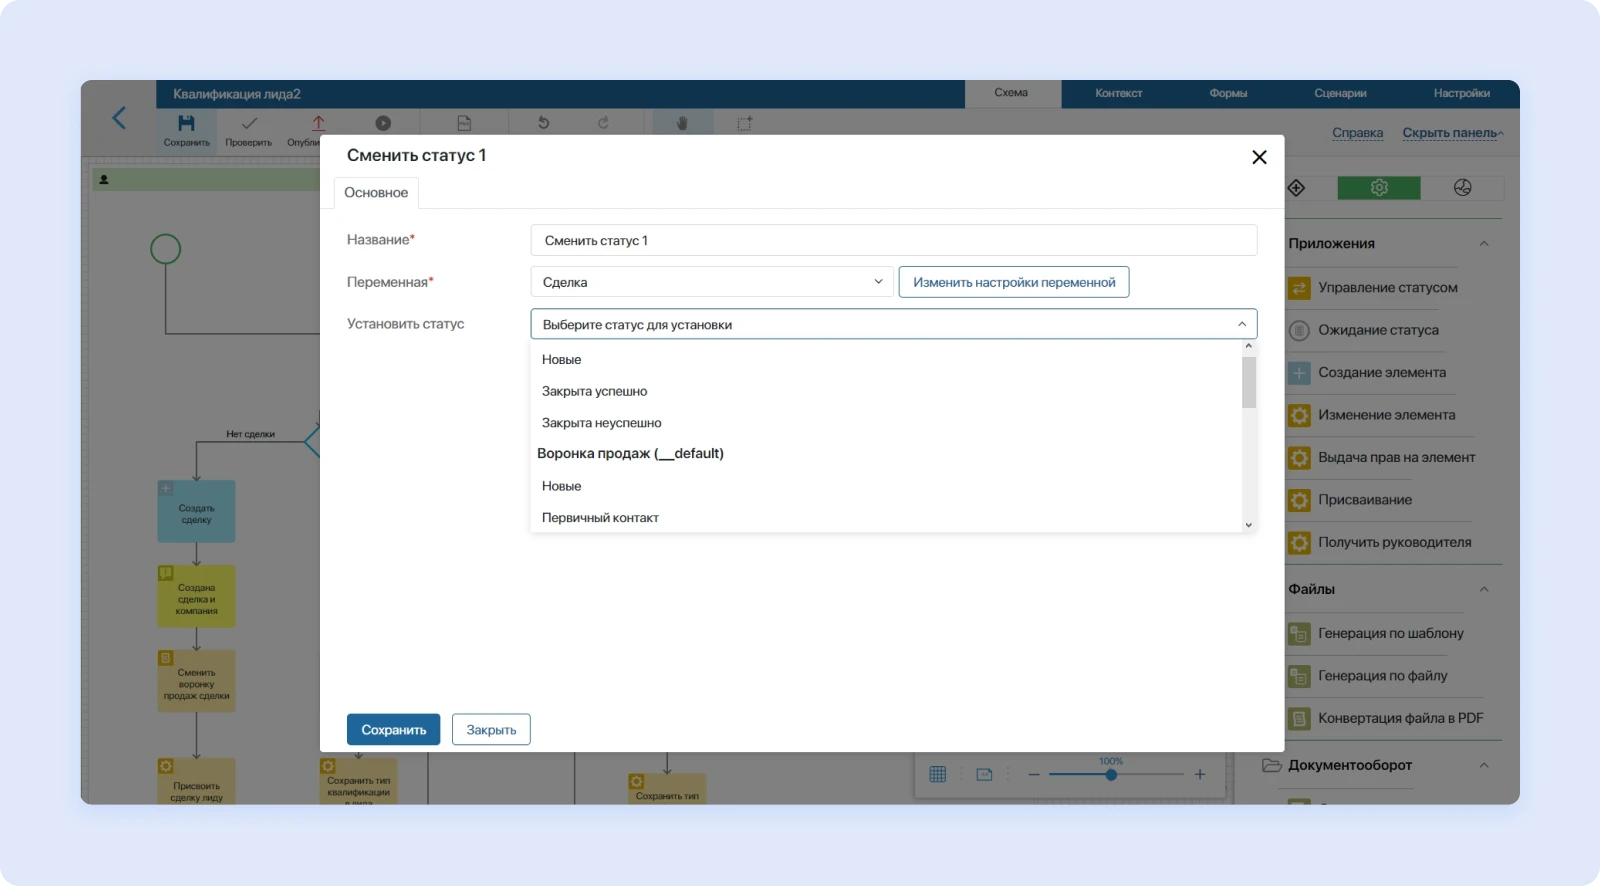The height and width of the screenshot is (886, 1600).
Task: Collapse the Установить статус dropdown
Action: tap(1241, 324)
